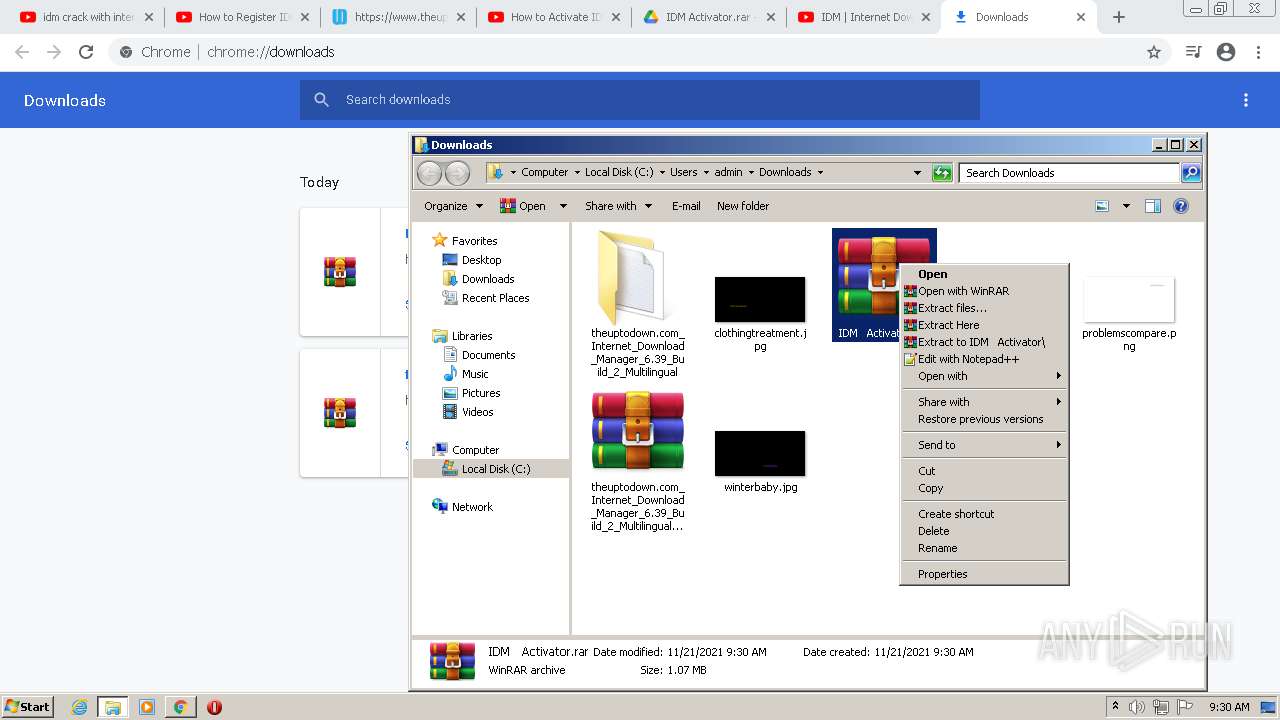1280x720 pixels.
Task: Open Explorer help icon
Action: pos(1181,206)
